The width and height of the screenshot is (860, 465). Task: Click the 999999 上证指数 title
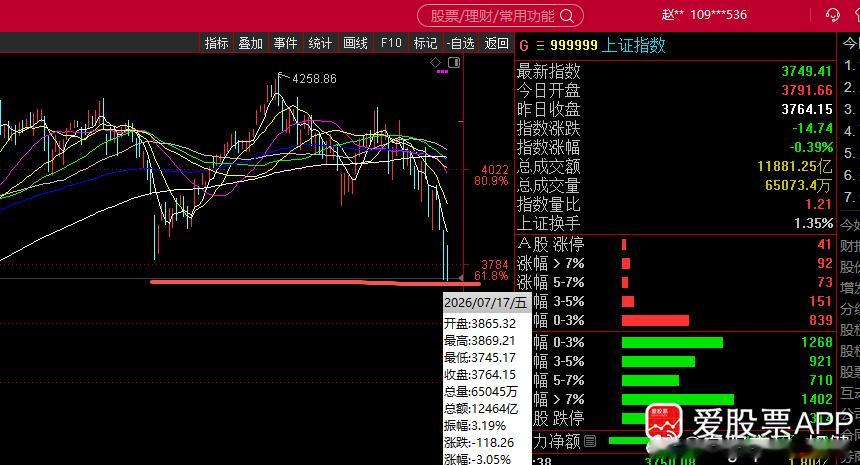click(608, 45)
